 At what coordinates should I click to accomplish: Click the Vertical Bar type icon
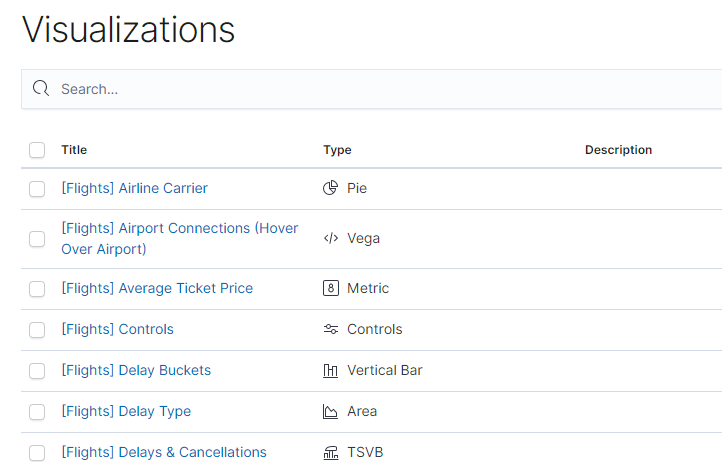point(330,370)
